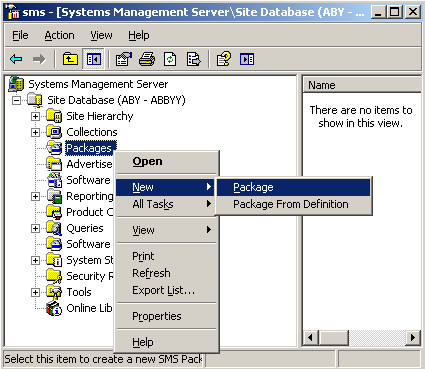Choose Refresh from the context menu

[x=166, y=273]
